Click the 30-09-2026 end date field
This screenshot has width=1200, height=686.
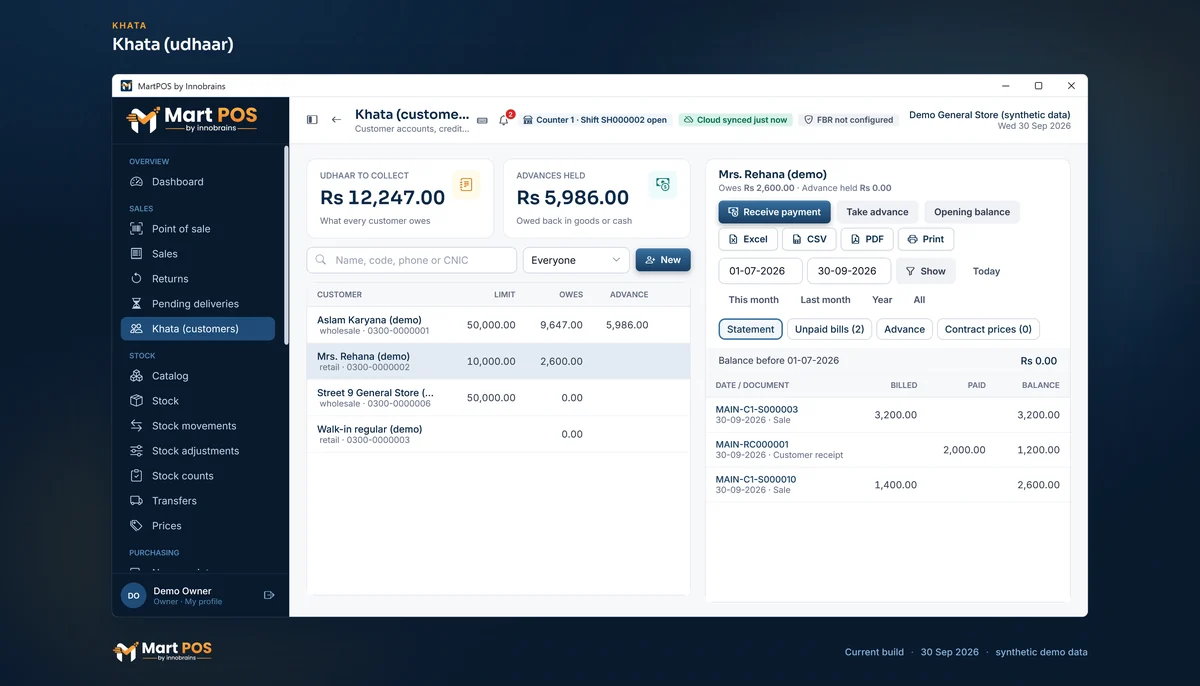848,271
